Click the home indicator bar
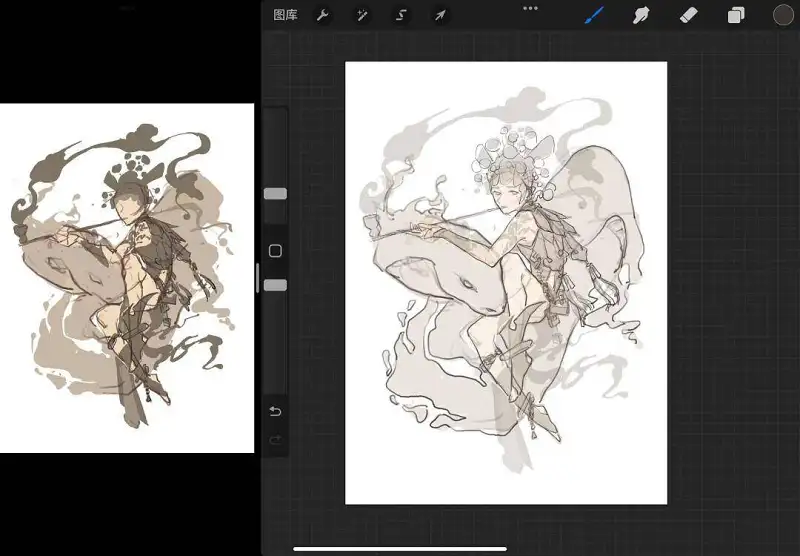Viewport: 800px width, 556px height. point(400,549)
